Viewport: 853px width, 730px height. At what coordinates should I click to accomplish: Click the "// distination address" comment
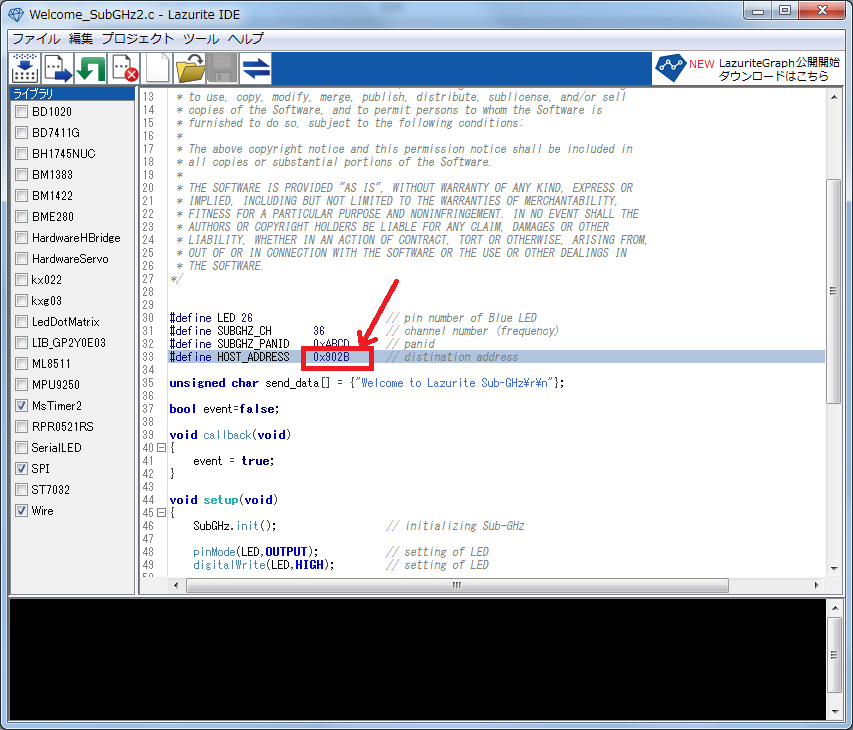point(452,357)
